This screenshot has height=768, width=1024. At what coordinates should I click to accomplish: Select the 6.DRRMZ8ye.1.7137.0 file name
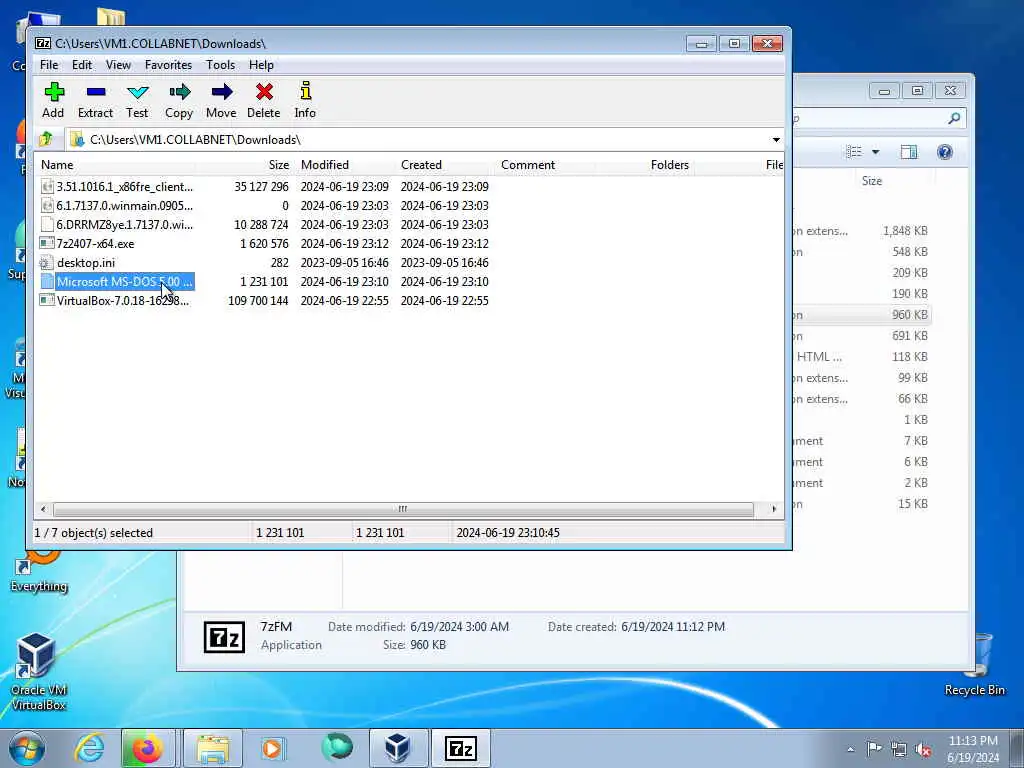125,225
